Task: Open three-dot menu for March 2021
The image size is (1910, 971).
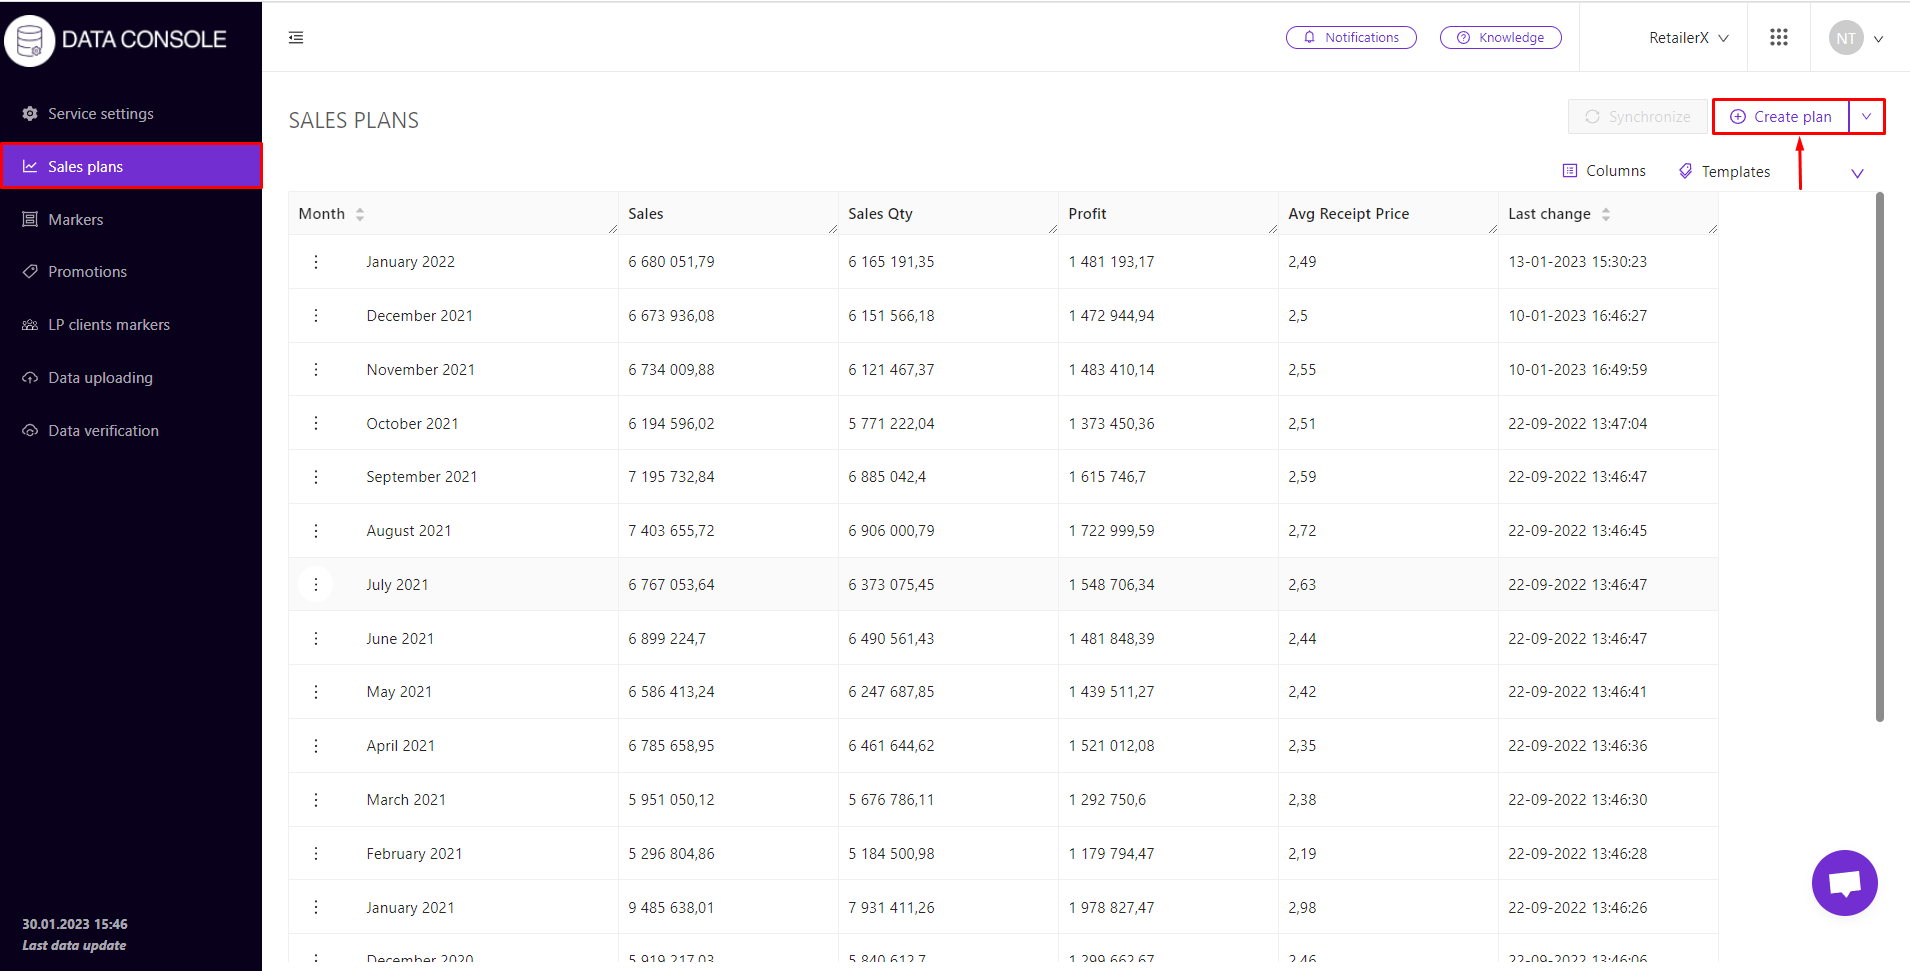Action: pos(316,800)
